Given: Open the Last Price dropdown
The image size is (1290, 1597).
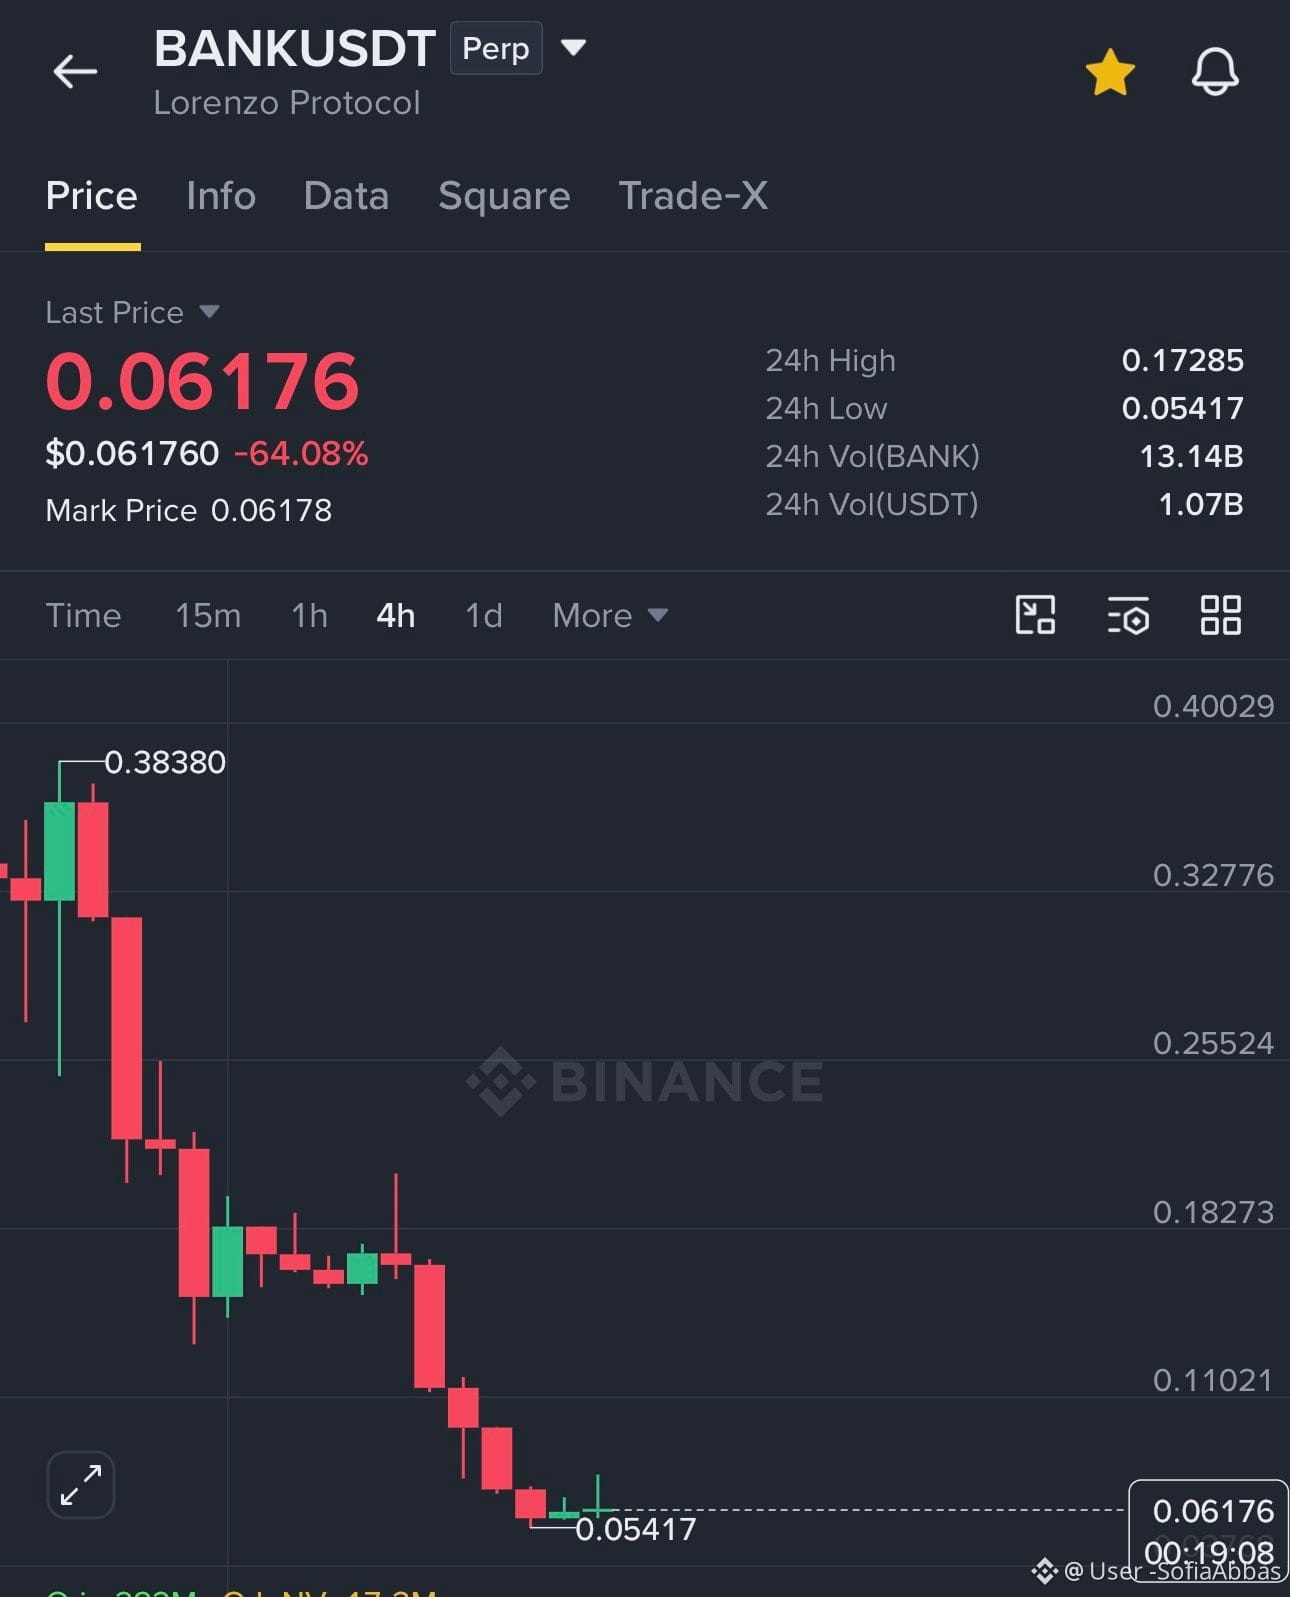Looking at the screenshot, I should [132, 312].
